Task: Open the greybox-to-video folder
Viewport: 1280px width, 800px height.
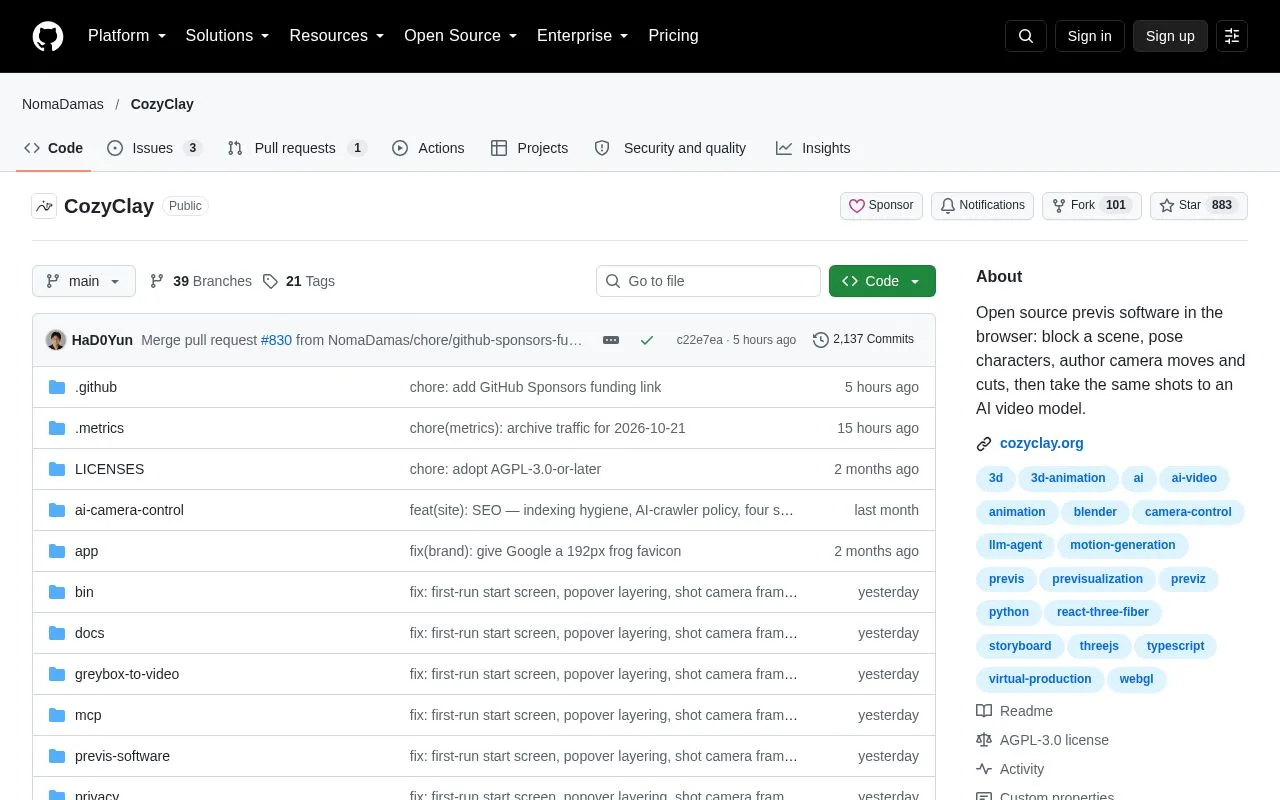Action: (127, 674)
